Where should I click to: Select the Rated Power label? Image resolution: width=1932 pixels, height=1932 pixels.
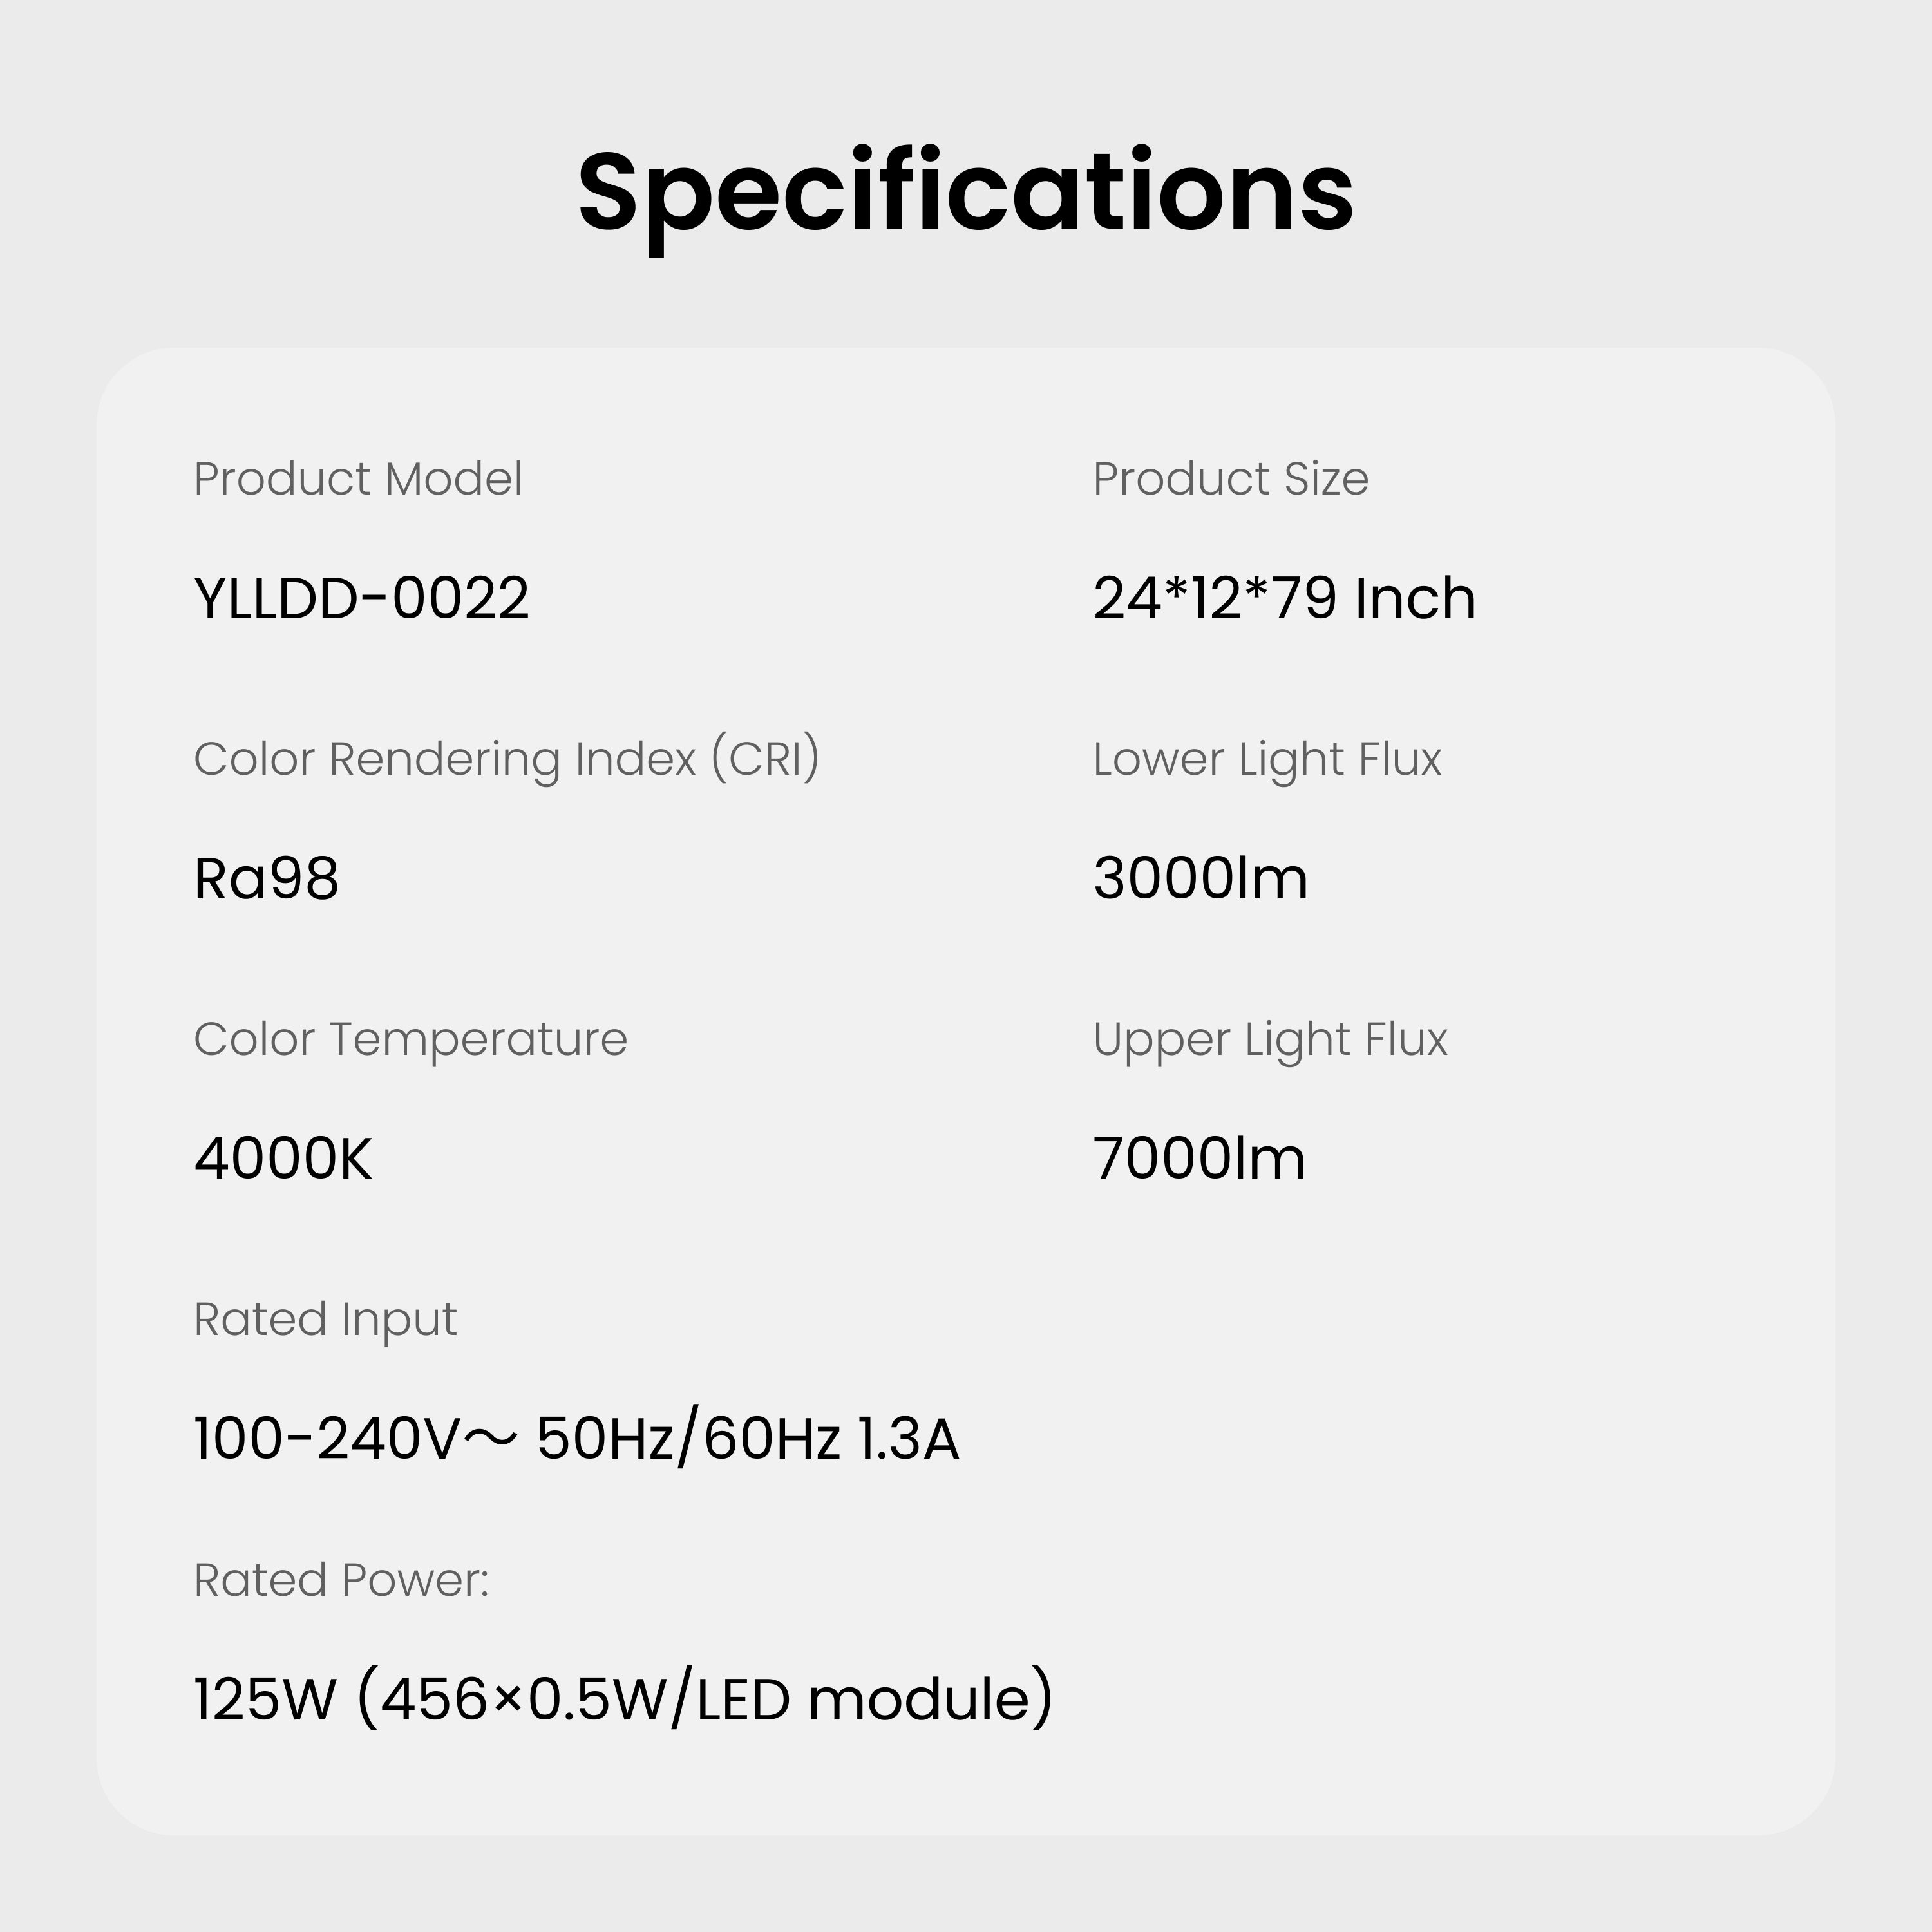[x=341, y=1580]
